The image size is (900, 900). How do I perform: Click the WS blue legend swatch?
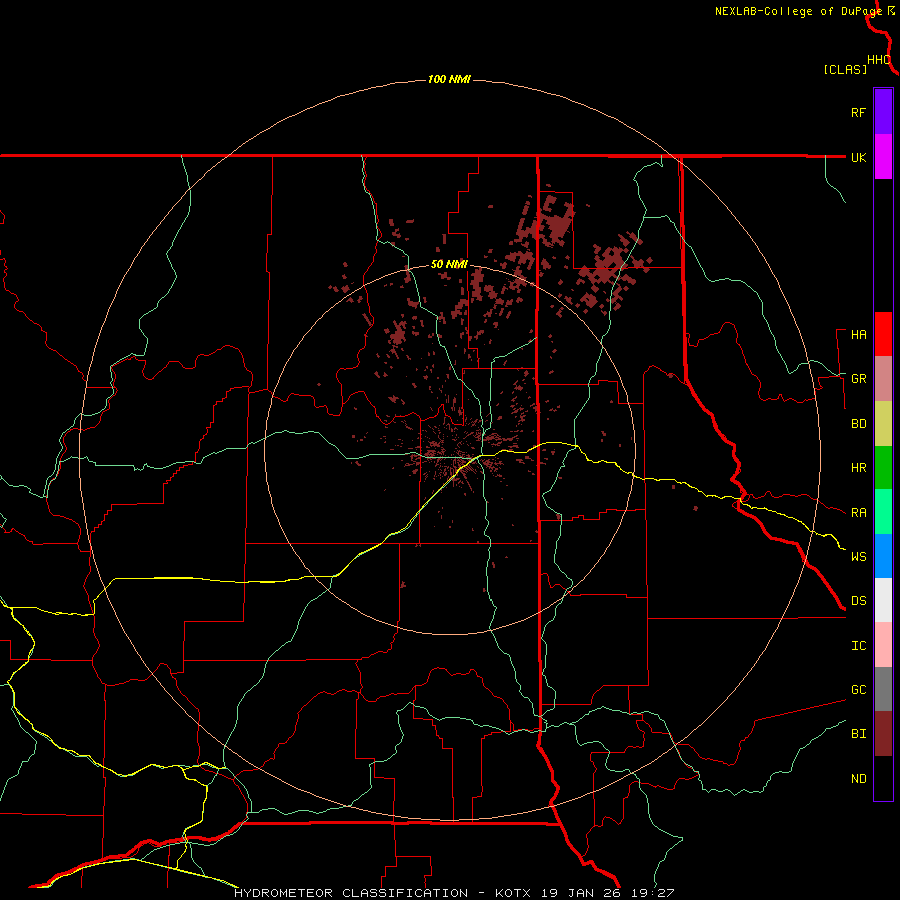coord(883,556)
